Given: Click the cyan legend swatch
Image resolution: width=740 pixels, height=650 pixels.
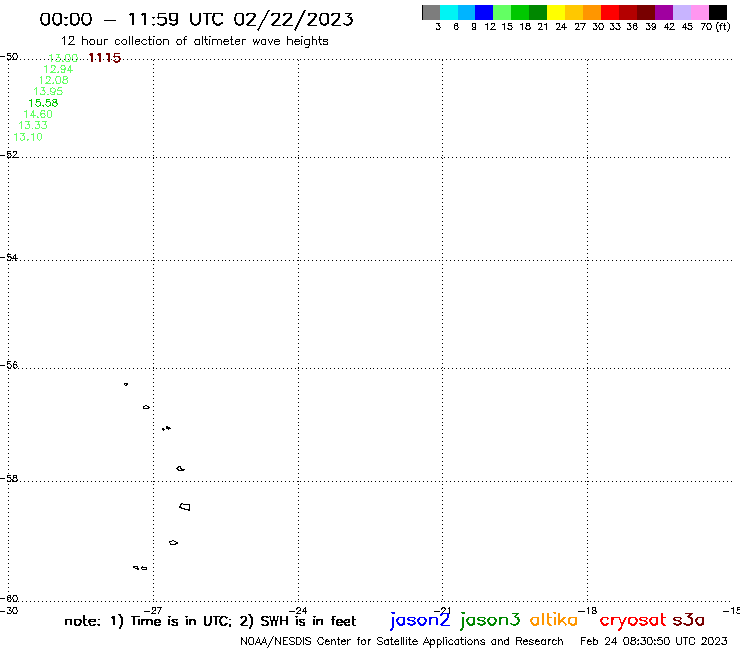Looking at the screenshot, I should click(449, 12).
